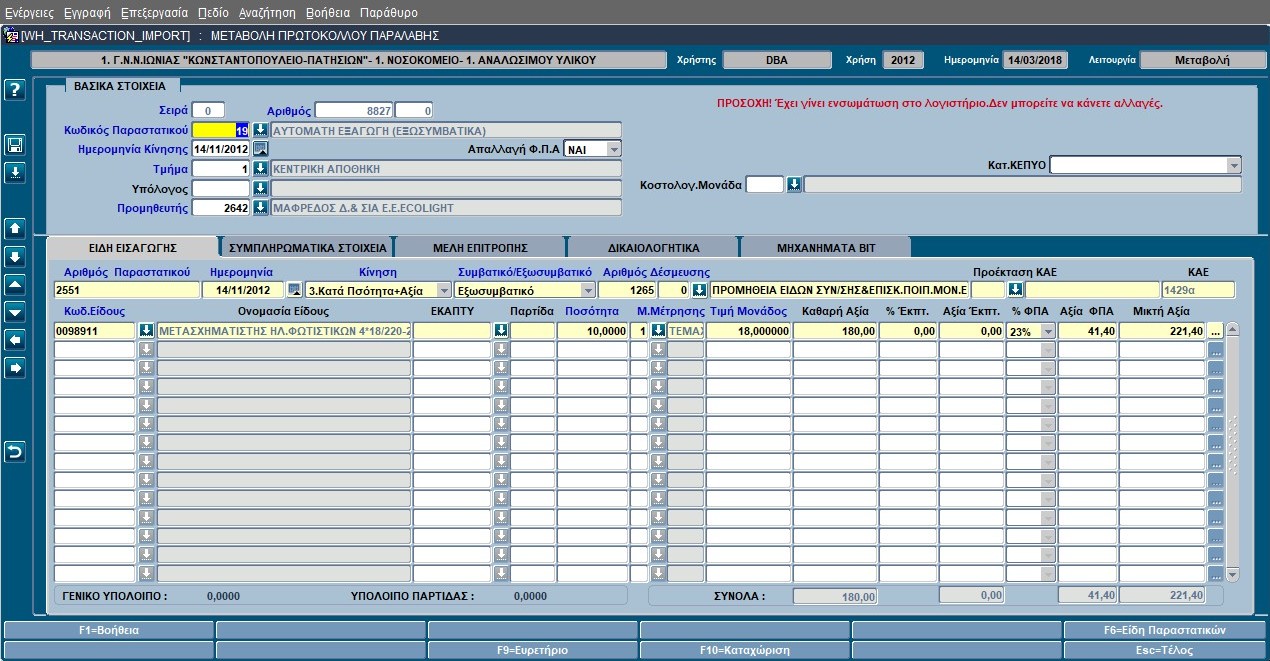Click the Αριθμός Παραστατικού field 2551
Viewport: 1270px width, 661px height.
point(127,290)
